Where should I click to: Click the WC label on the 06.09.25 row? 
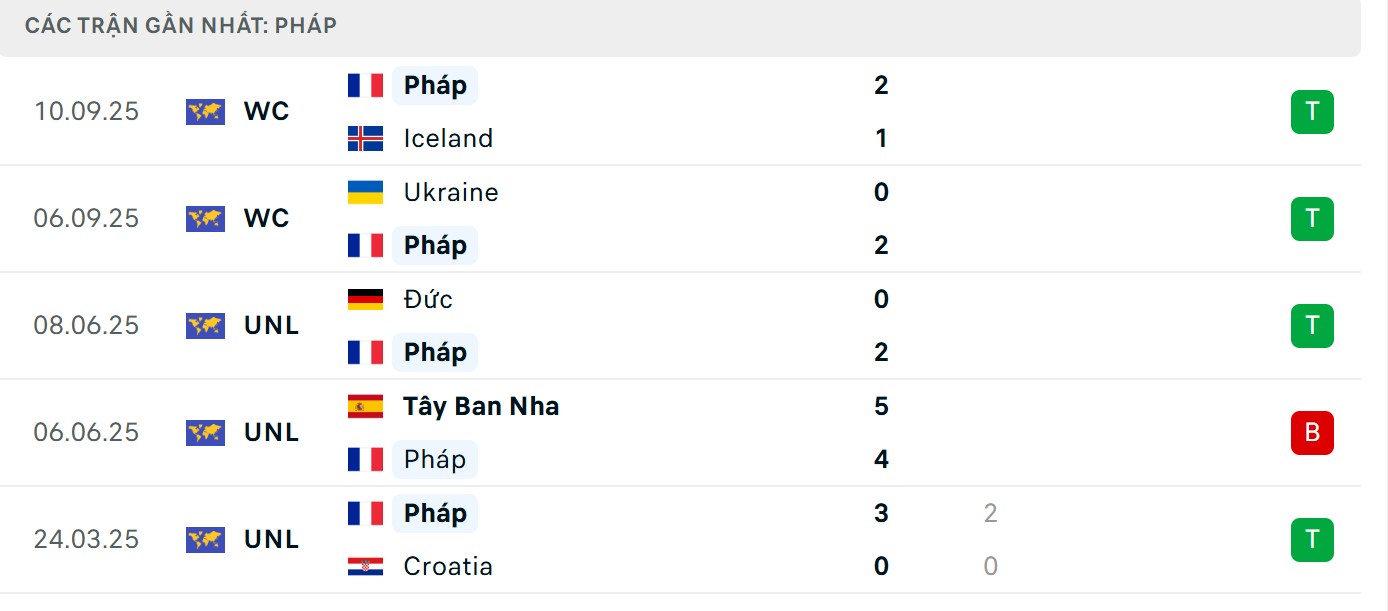pos(266,218)
